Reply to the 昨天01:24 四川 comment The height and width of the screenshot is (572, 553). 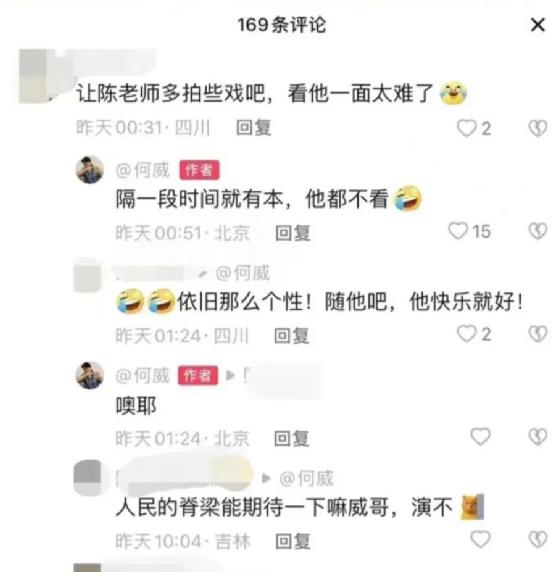291,336
